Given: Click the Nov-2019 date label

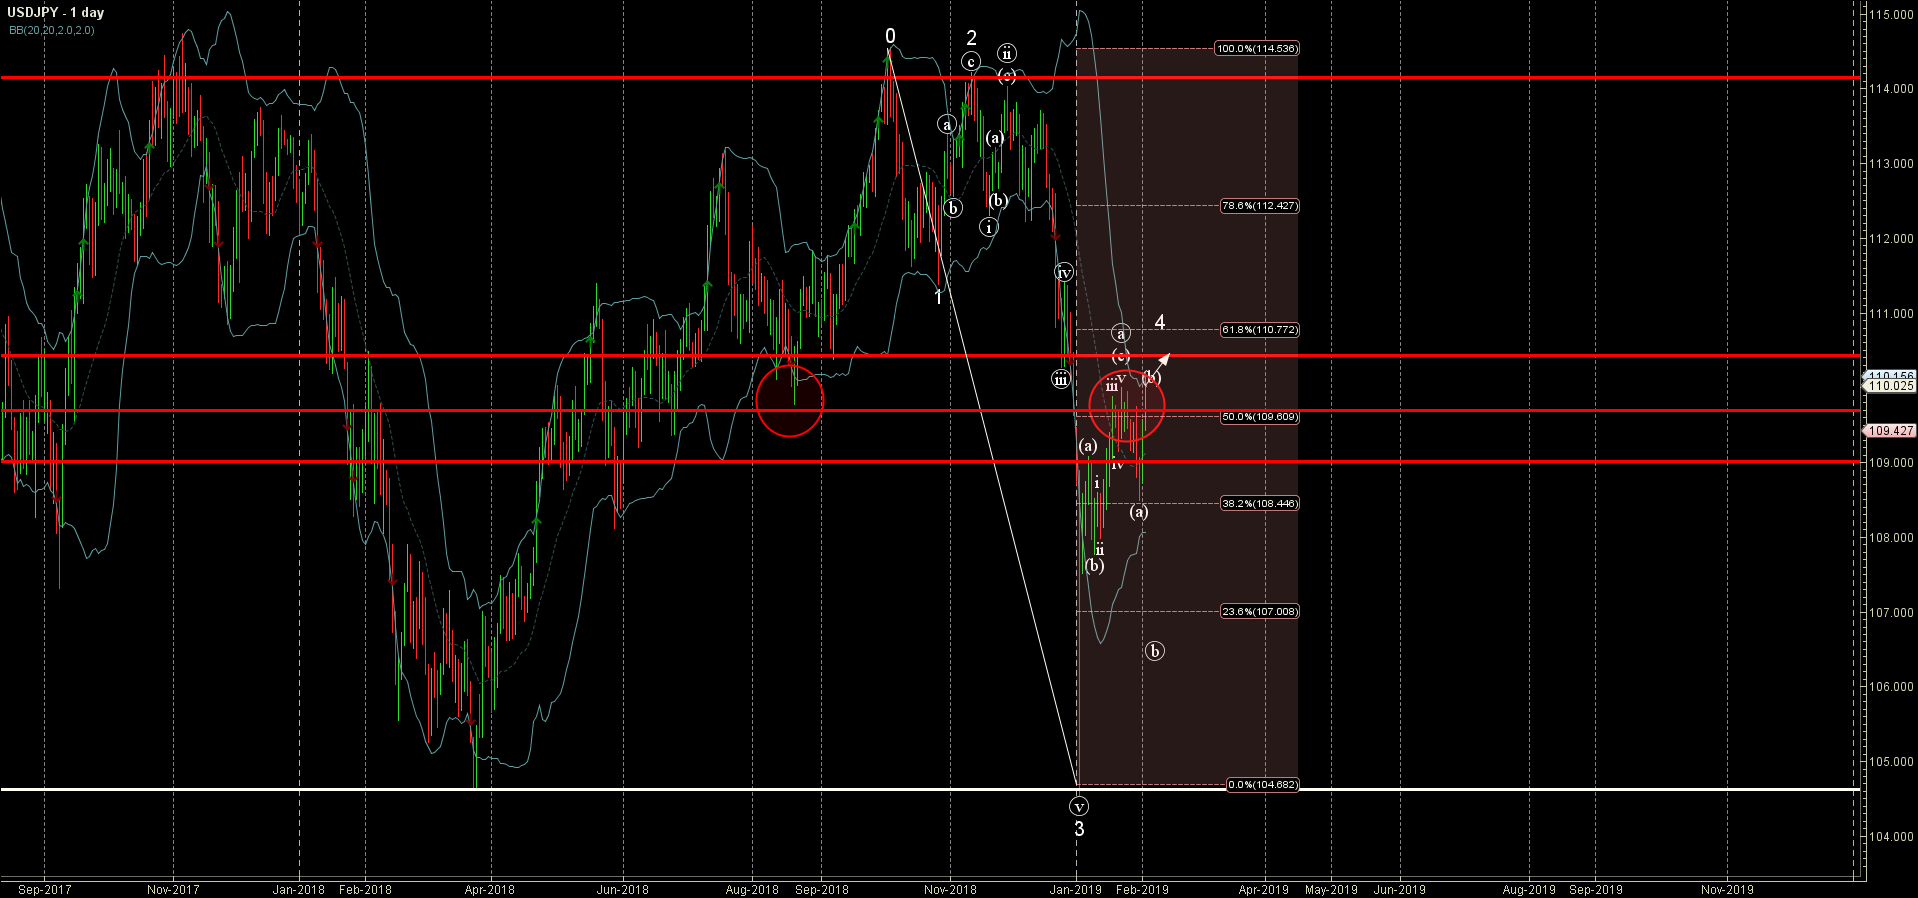Looking at the screenshot, I should [1727, 889].
